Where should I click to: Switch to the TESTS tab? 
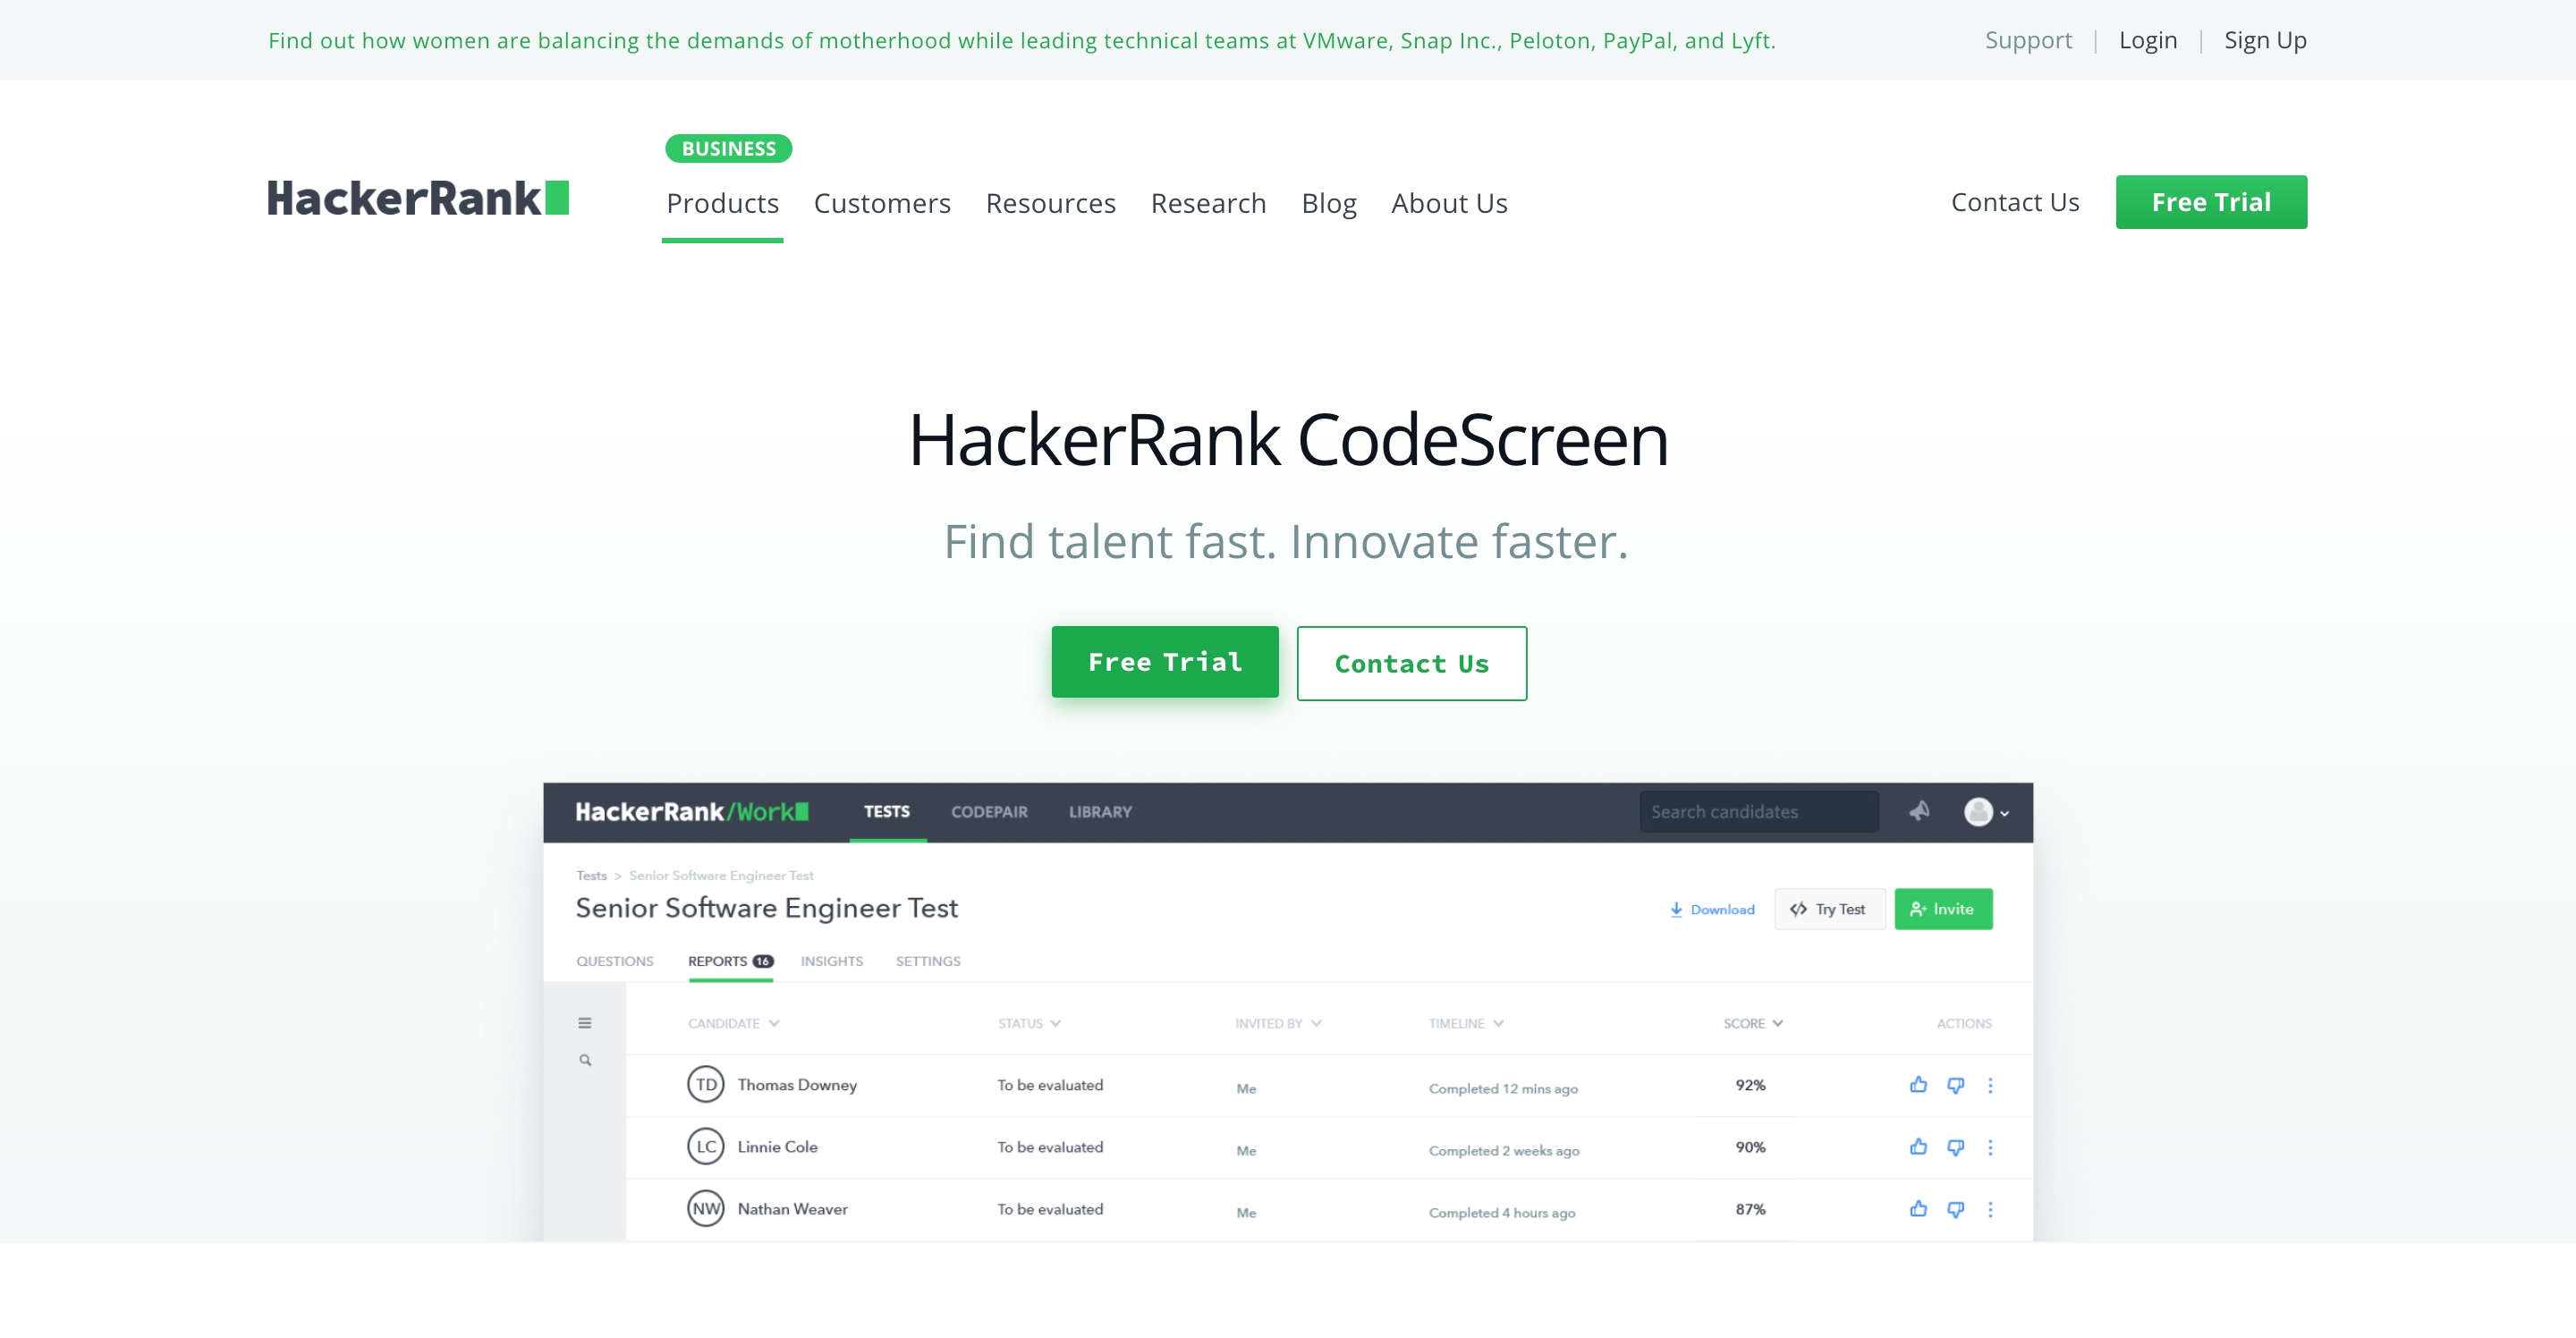(887, 812)
